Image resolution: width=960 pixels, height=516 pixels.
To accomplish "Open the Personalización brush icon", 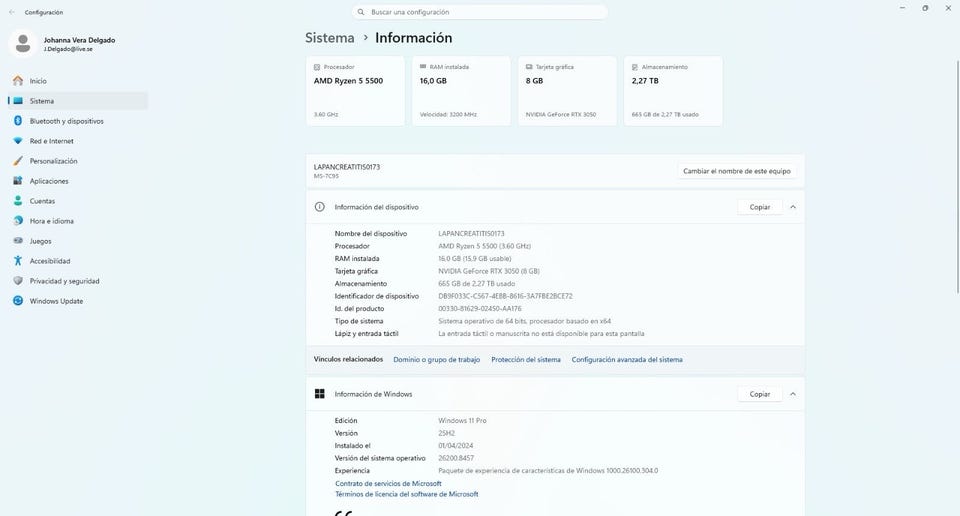I will click(x=18, y=161).
